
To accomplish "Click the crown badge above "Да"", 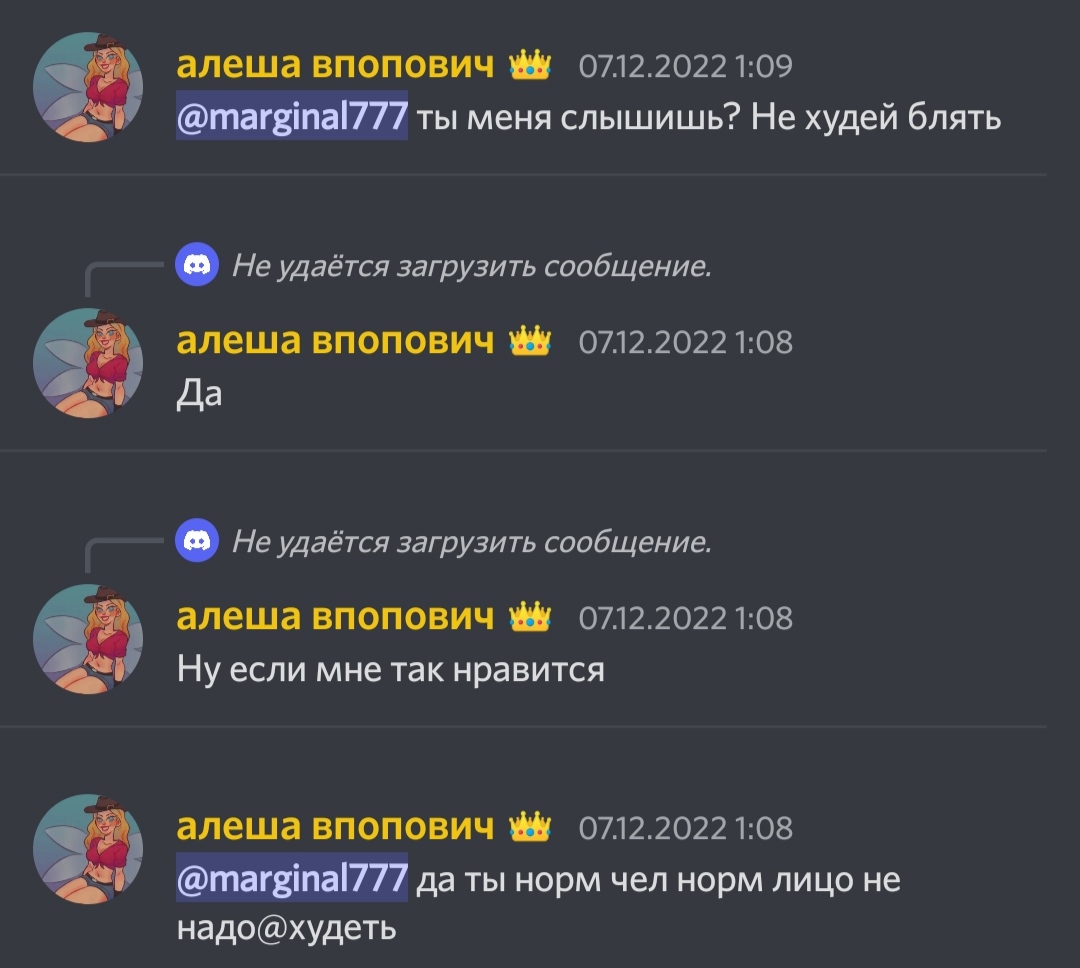I will coord(530,342).
